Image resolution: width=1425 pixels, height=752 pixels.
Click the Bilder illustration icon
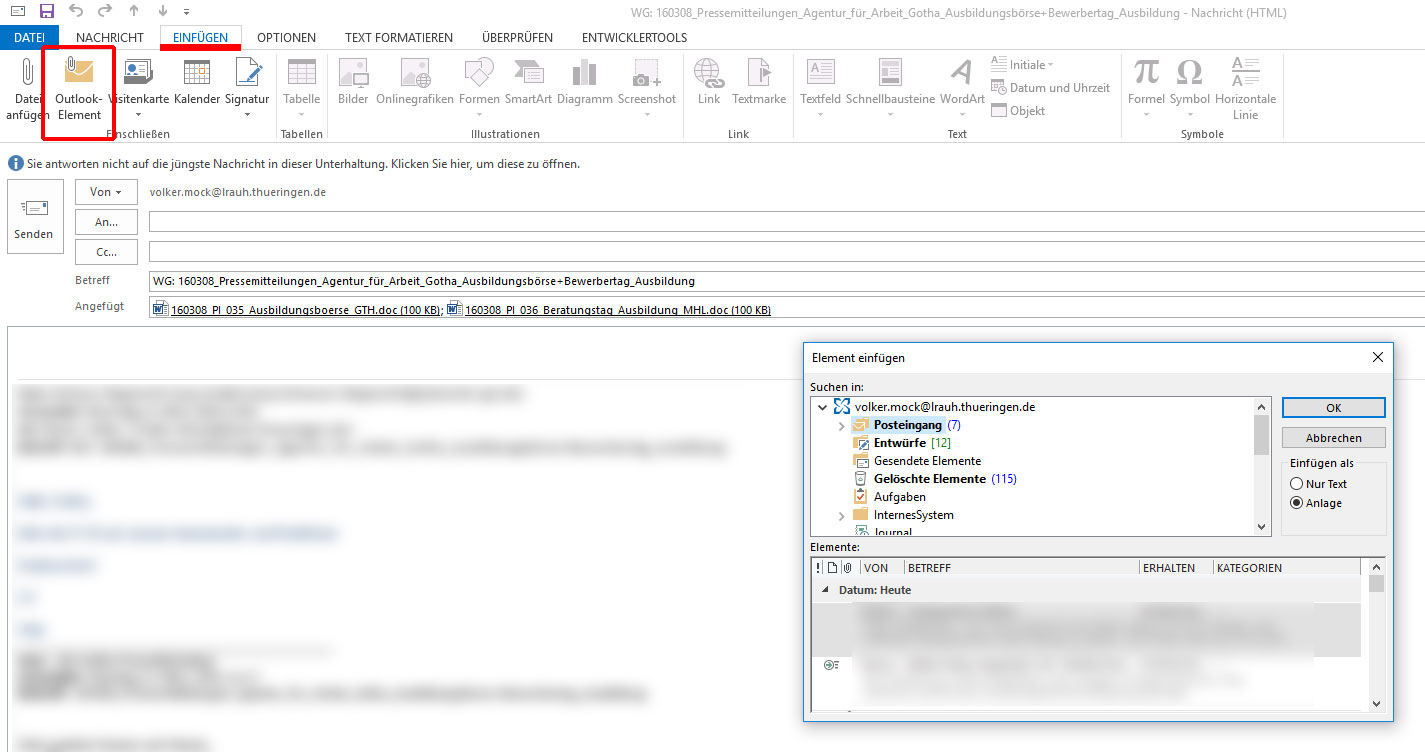(x=353, y=71)
